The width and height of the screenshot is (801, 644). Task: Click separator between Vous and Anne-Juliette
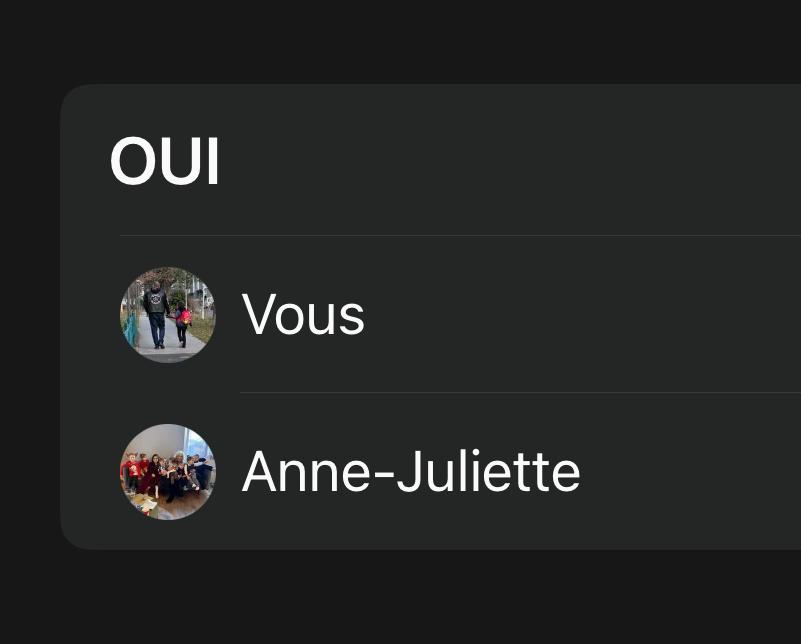[520, 393]
